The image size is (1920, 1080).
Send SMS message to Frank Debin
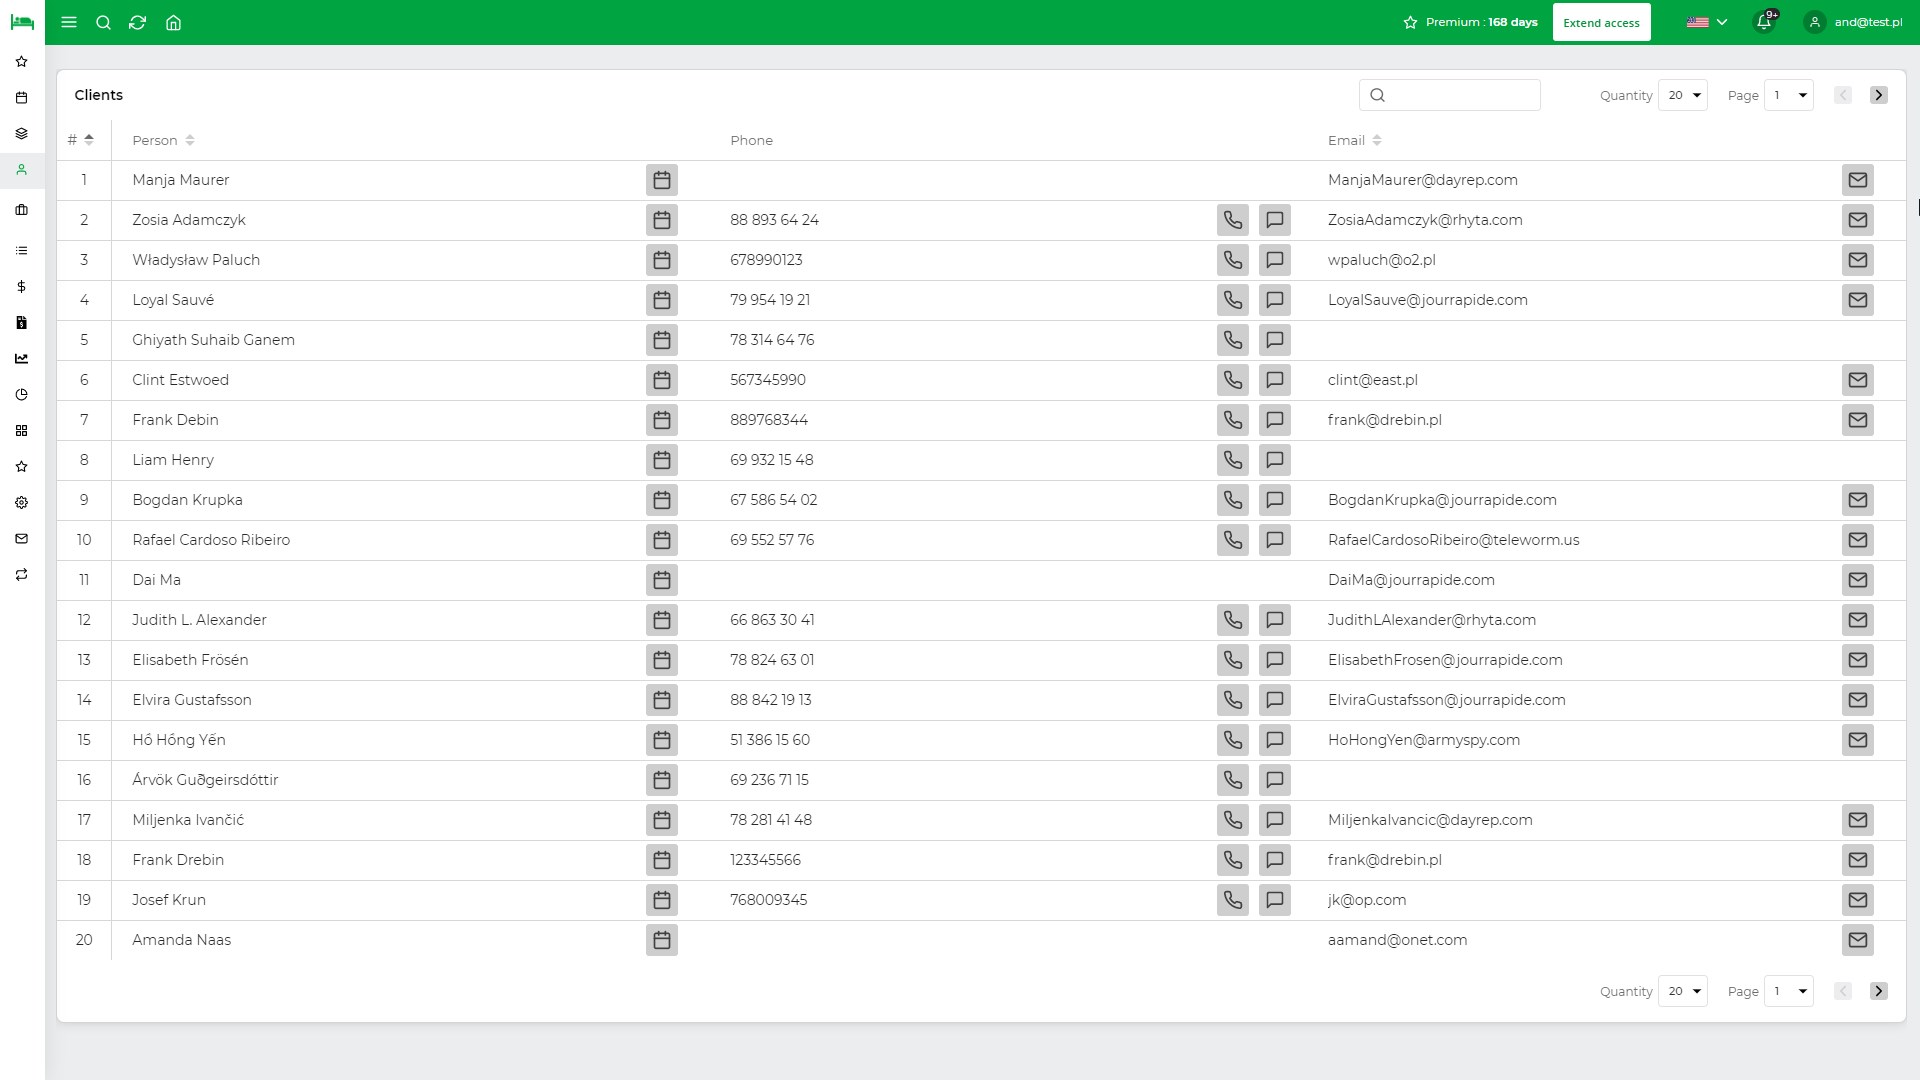point(1274,420)
